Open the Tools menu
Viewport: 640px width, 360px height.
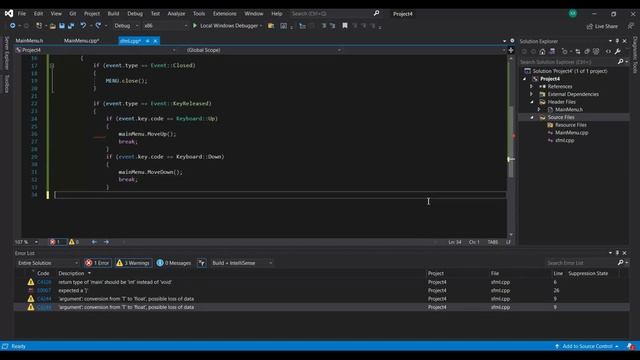point(199,13)
